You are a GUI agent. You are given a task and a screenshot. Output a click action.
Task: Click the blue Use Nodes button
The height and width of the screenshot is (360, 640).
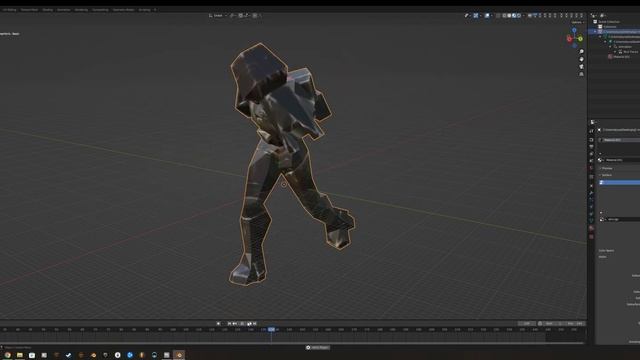tap(620, 182)
